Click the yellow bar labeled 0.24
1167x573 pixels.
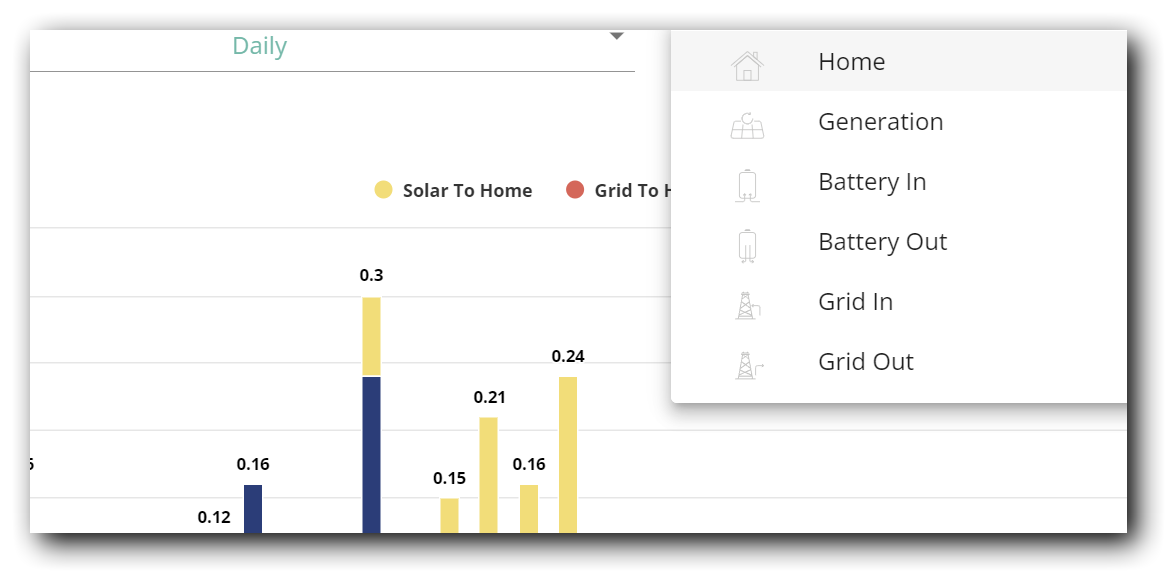pos(568,455)
